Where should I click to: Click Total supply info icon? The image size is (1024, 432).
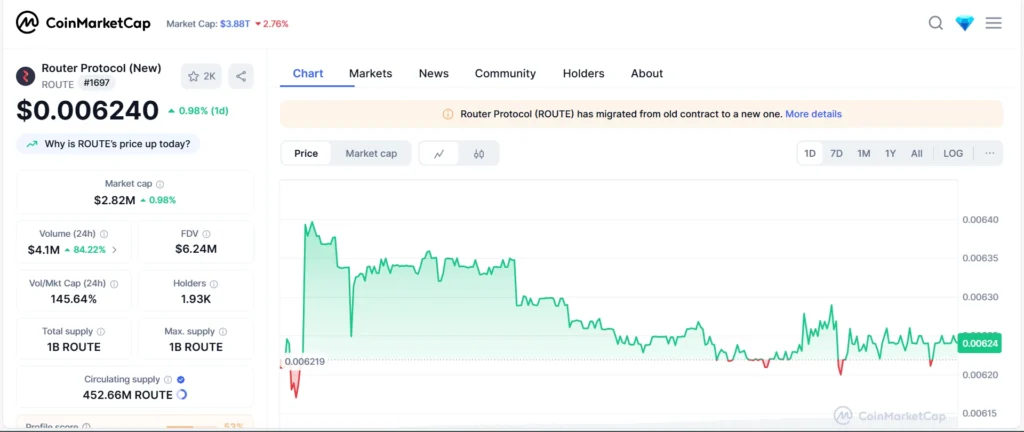pyautogui.click(x=101, y=332)
